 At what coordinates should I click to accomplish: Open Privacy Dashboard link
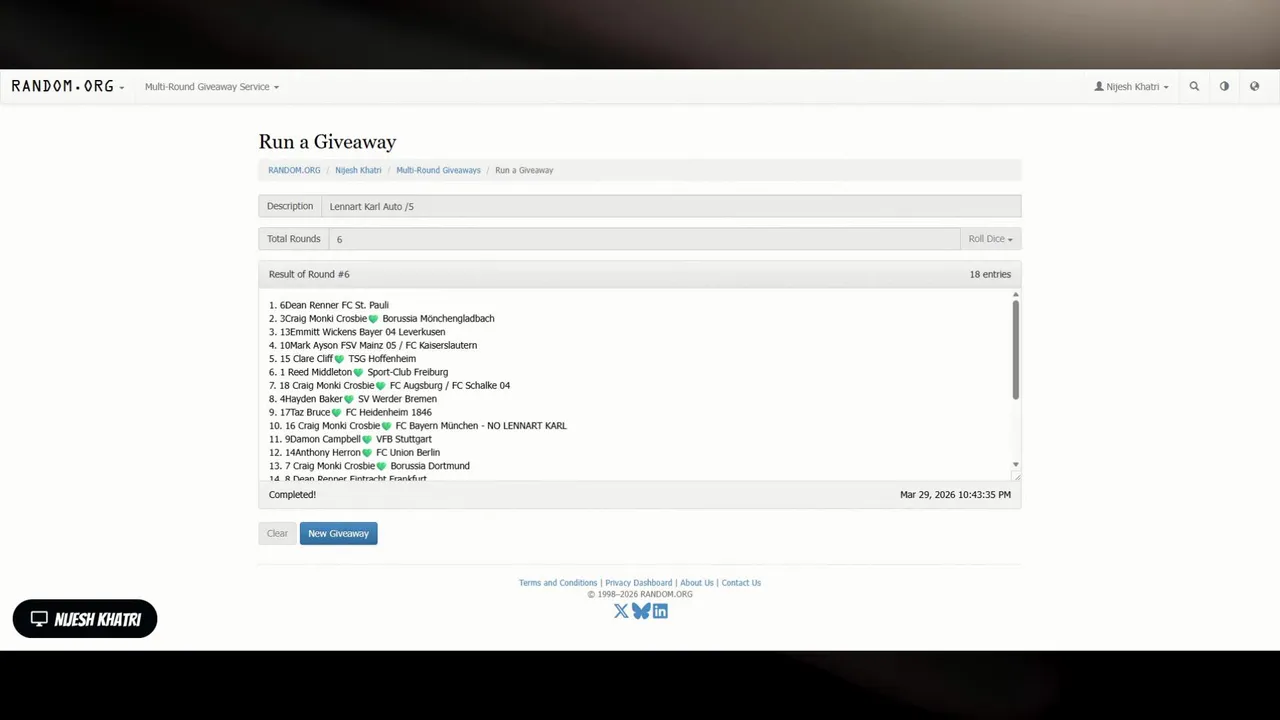click(638, 583)
